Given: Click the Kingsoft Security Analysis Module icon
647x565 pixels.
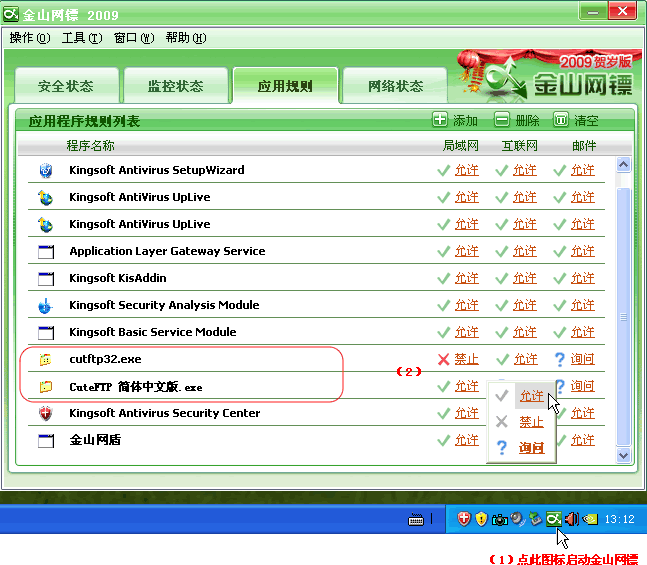Looking at the screenshot, I should point(45,305).
